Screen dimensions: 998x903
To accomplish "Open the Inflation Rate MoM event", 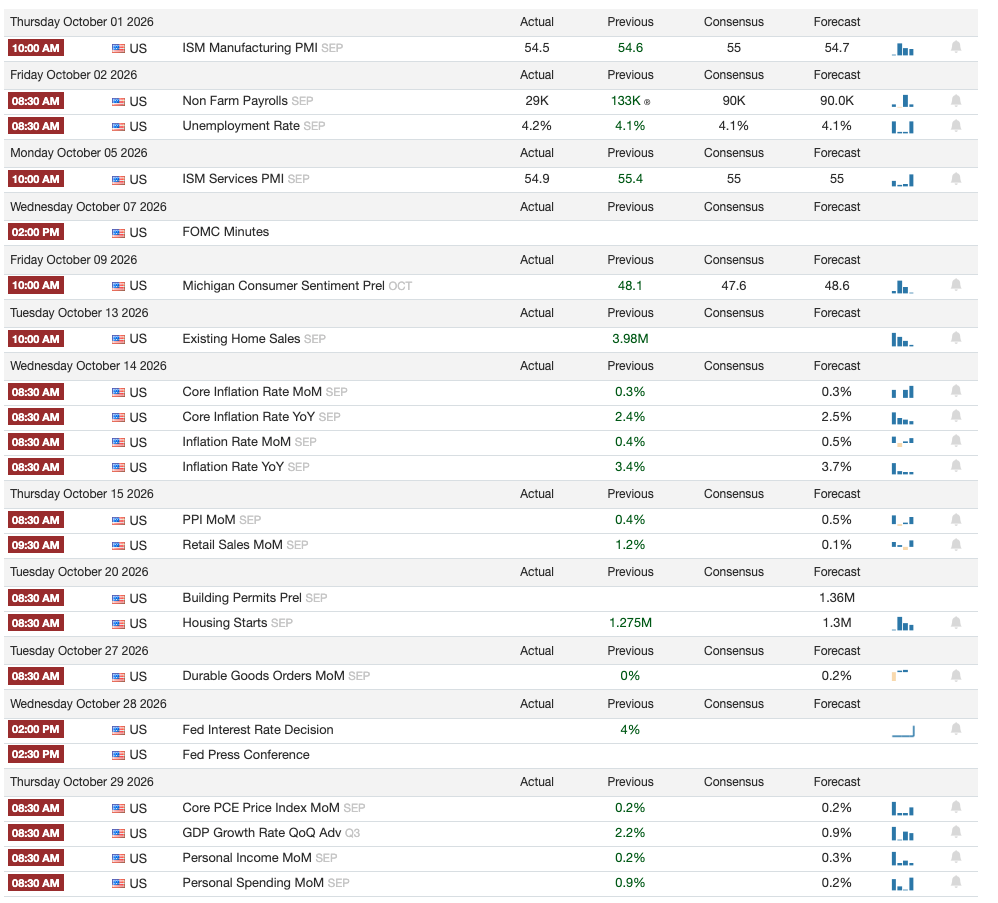I will 236,442.
